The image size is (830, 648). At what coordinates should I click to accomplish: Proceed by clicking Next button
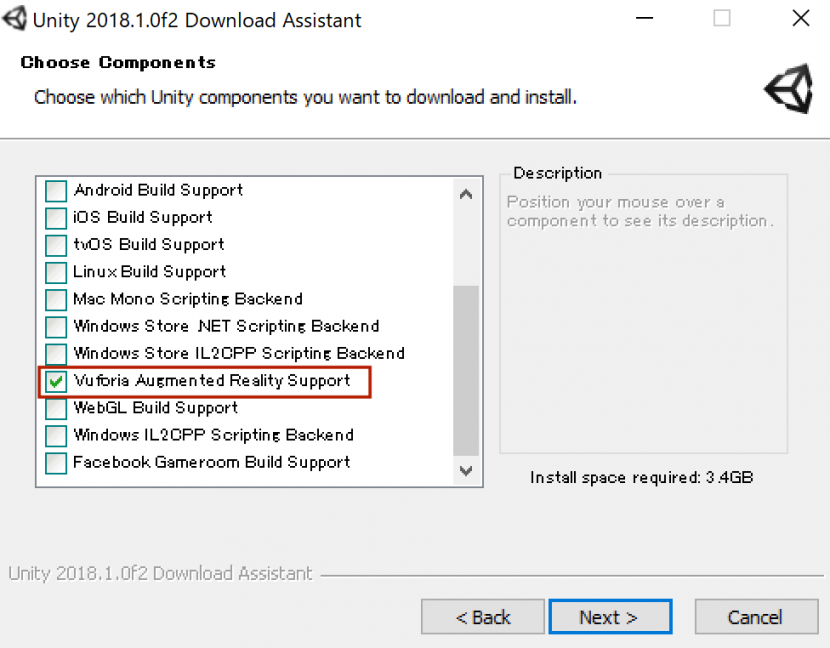coord(610,617)
